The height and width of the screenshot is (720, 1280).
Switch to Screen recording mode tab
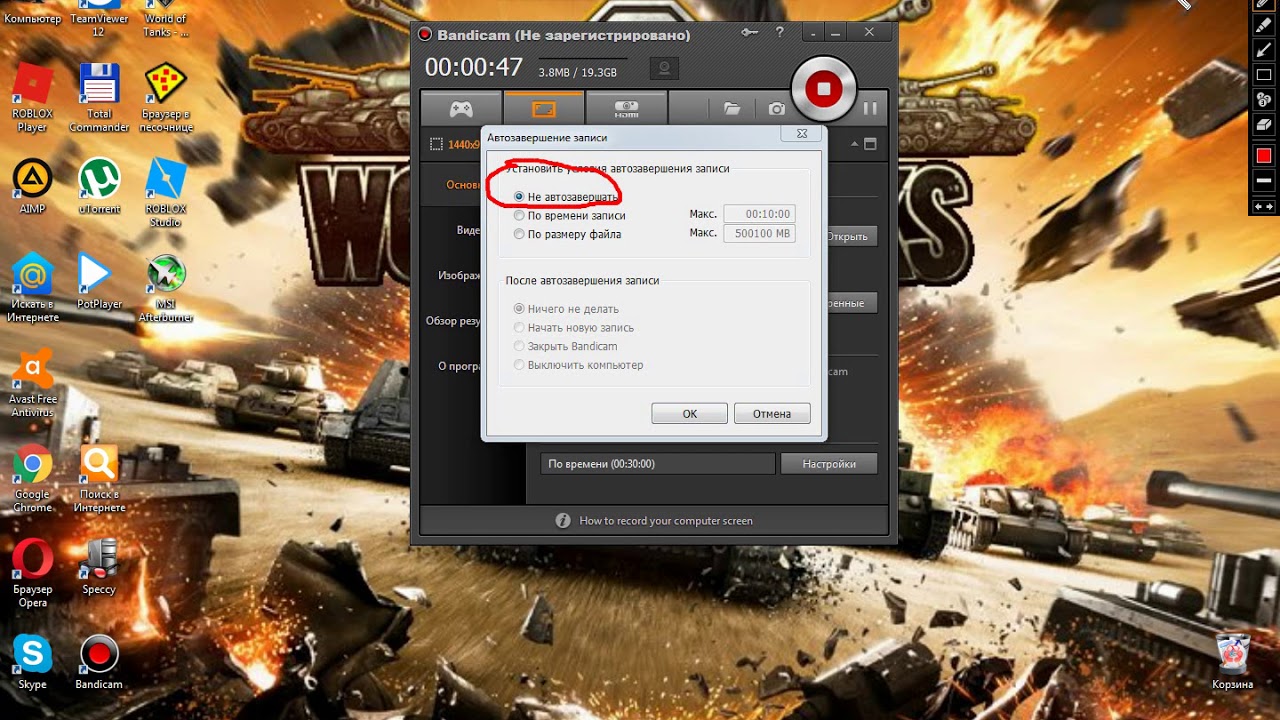pyautogui.click(x=543, y=108)
